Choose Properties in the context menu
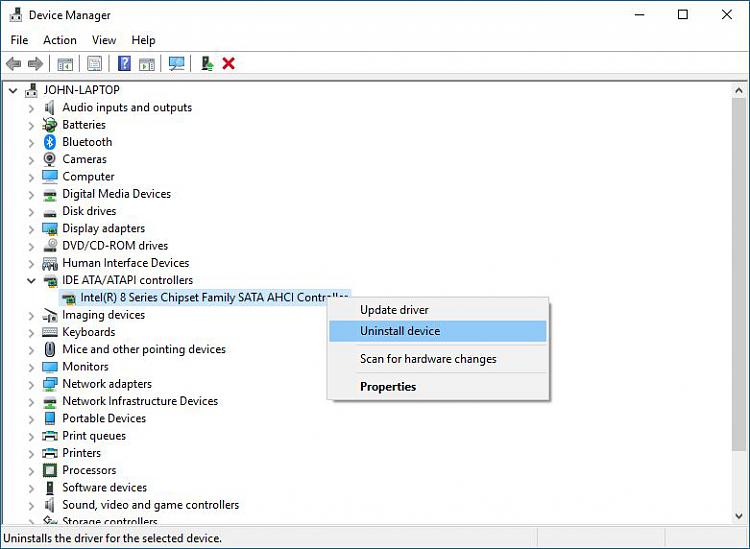Viewport: 750px width, 549px height. click(438, 386)
